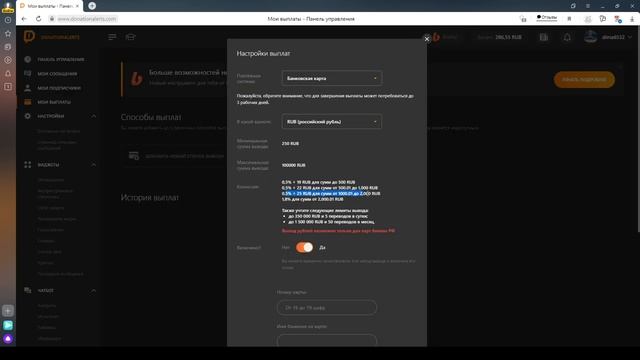Click the add new payout method card icon
Viewport: 640px width, 360px height.
point(133,156)
